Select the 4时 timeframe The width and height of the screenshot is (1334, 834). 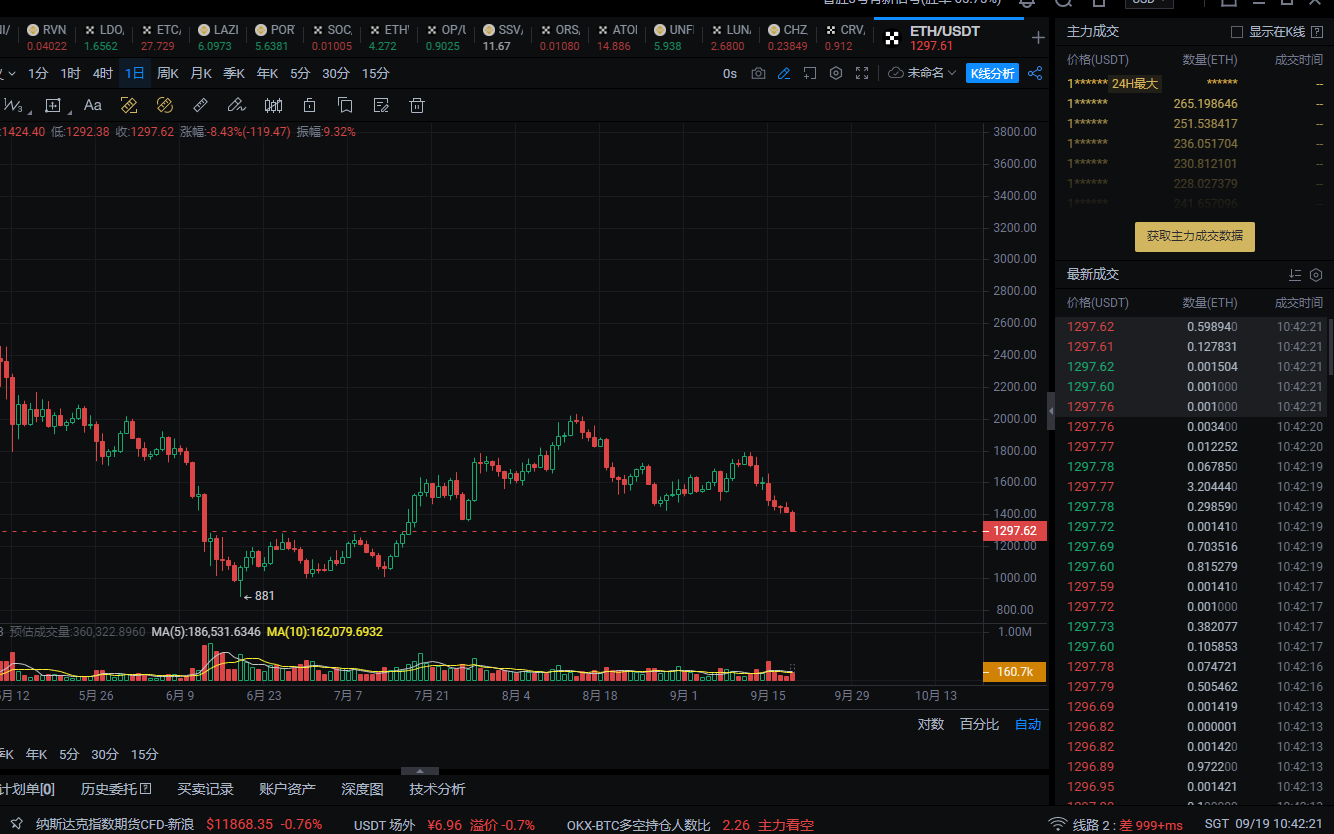coord(102,73)
